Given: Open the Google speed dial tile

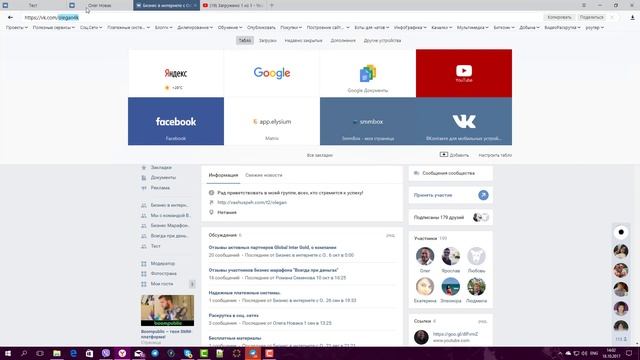Looking at the screenshot, I should (272, 73).
